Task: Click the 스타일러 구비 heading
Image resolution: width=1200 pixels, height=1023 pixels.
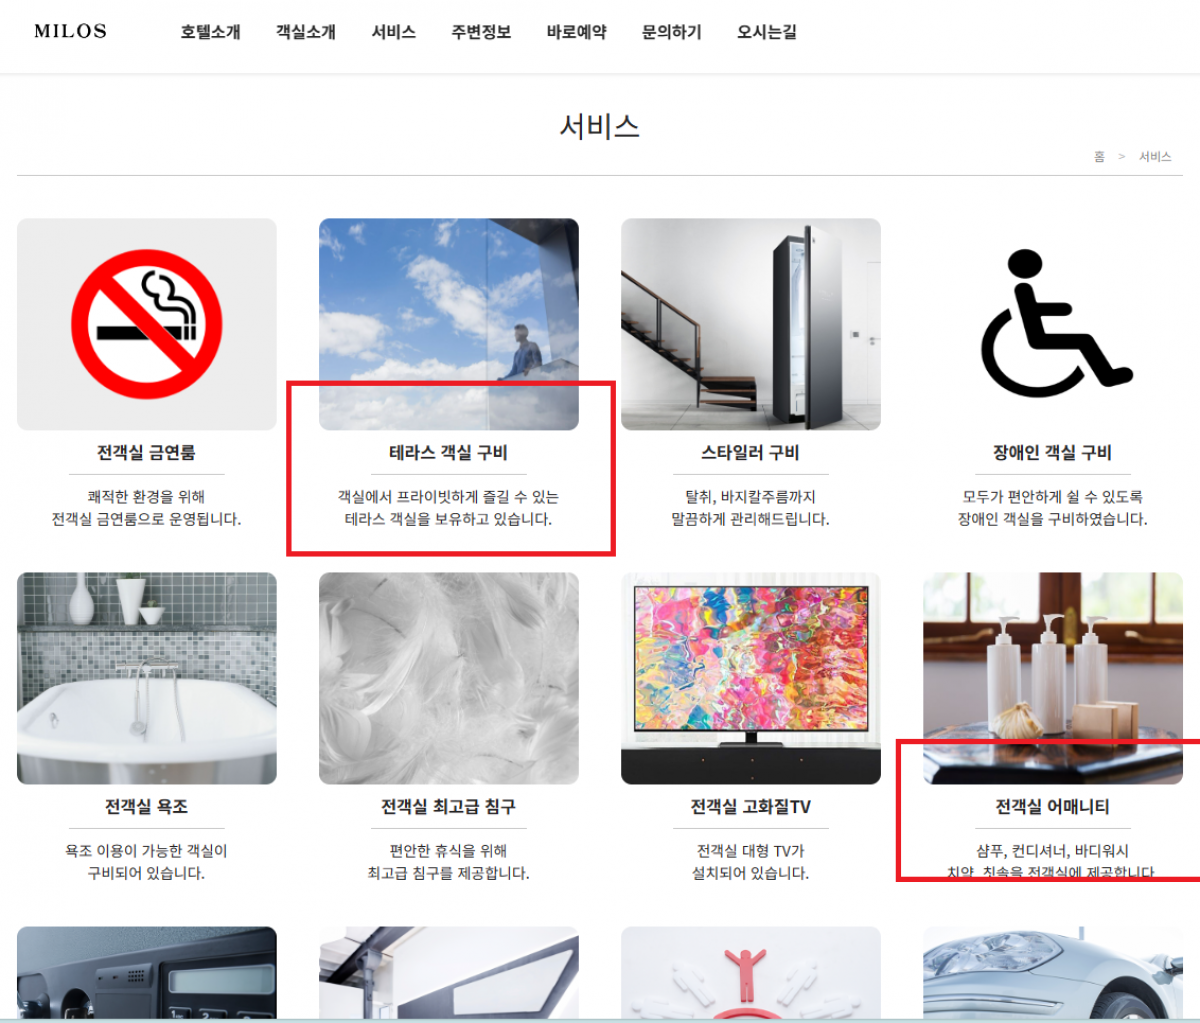Action: click(x=750, y=453)
